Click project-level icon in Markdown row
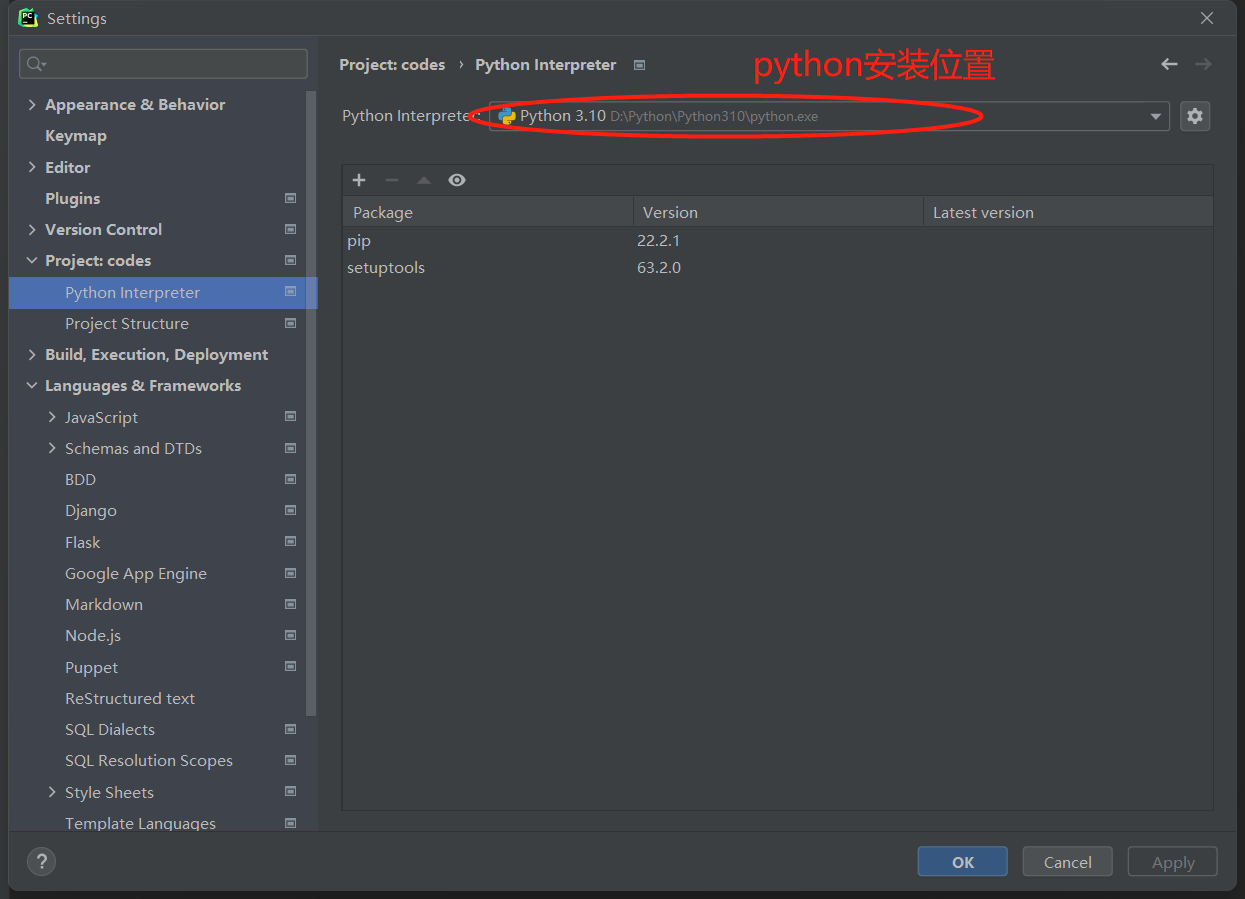The width and height of the screenshot is (1245, 899). (x=290, y=604)
